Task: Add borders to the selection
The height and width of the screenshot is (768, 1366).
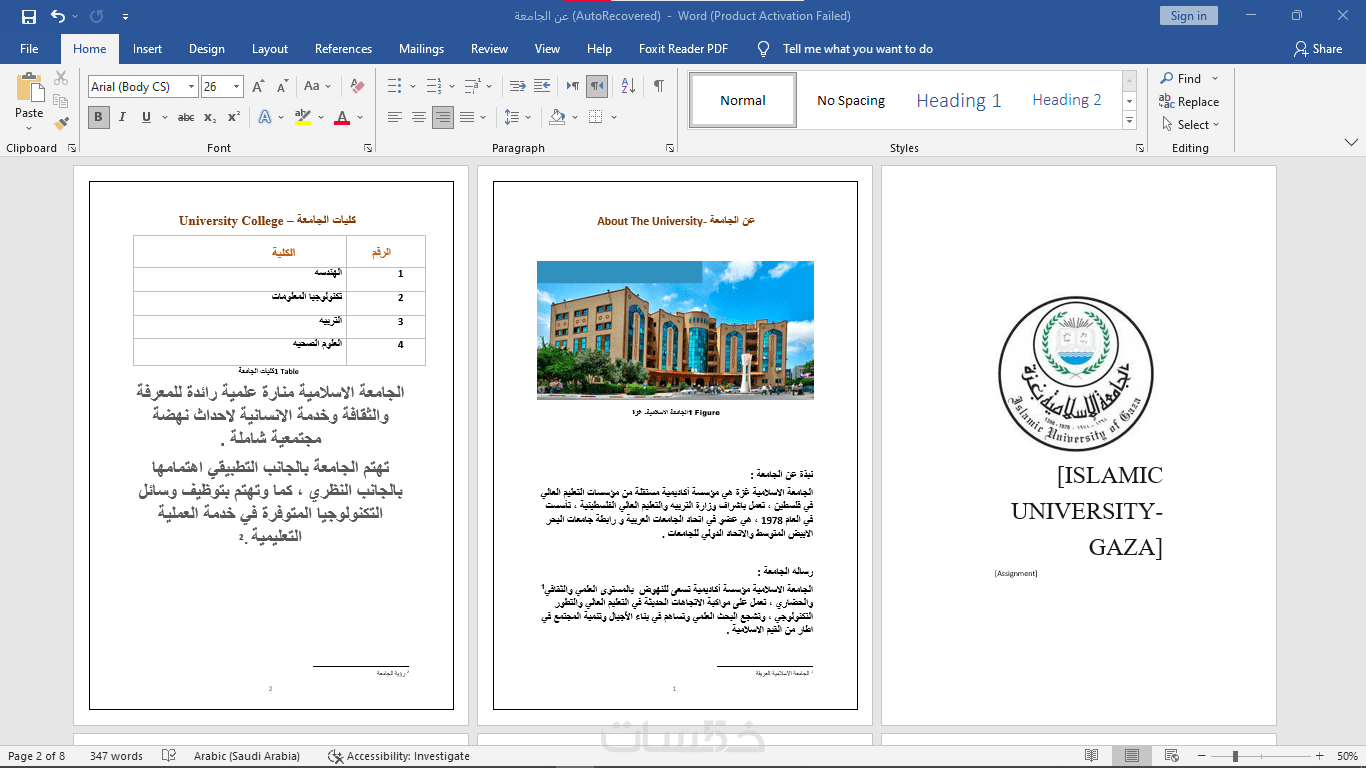Action: (596, 117)
